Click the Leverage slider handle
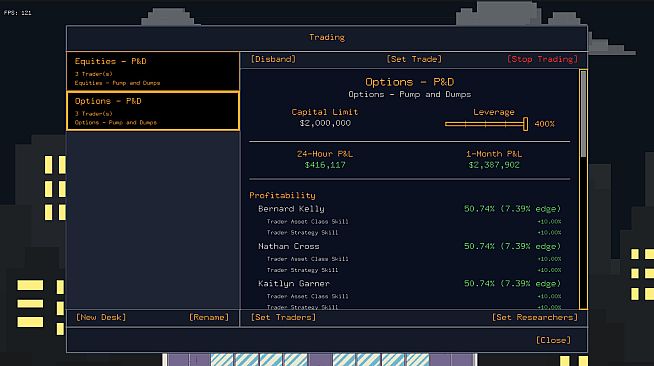The height and width of the screenshot is (366, 654). (526, 124)
